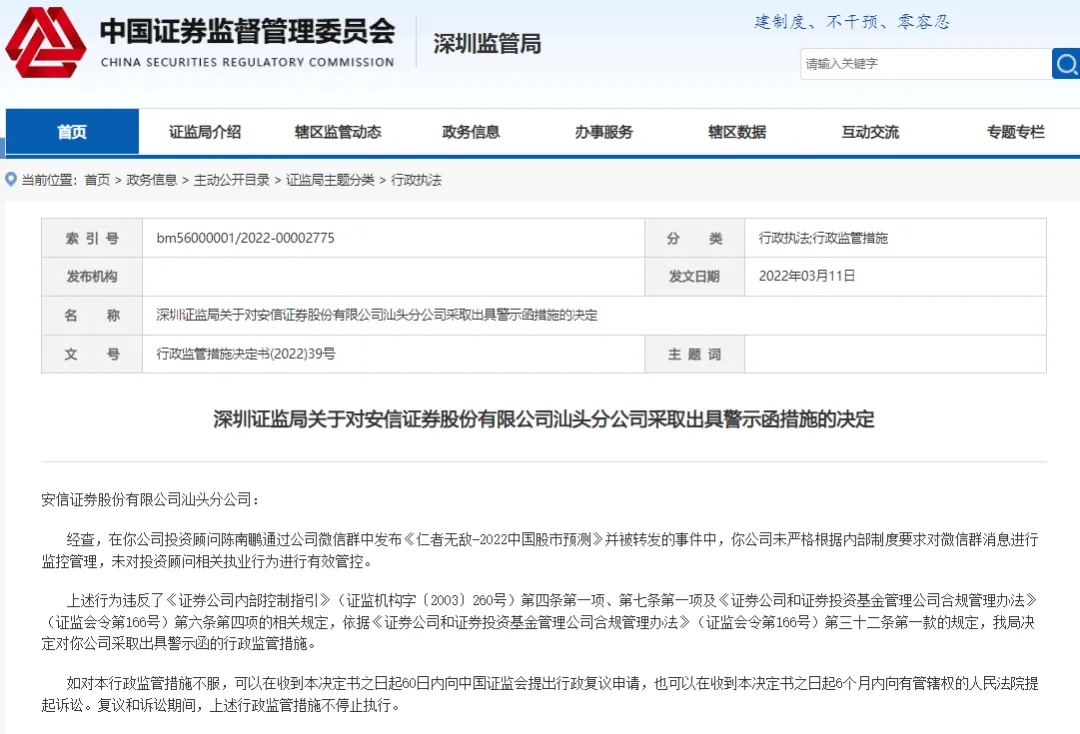The height and width of the screenshot is (734, 1080).
Task: Click the slogan 建制度、不干预、零容忍
Action: pos(852,22)
